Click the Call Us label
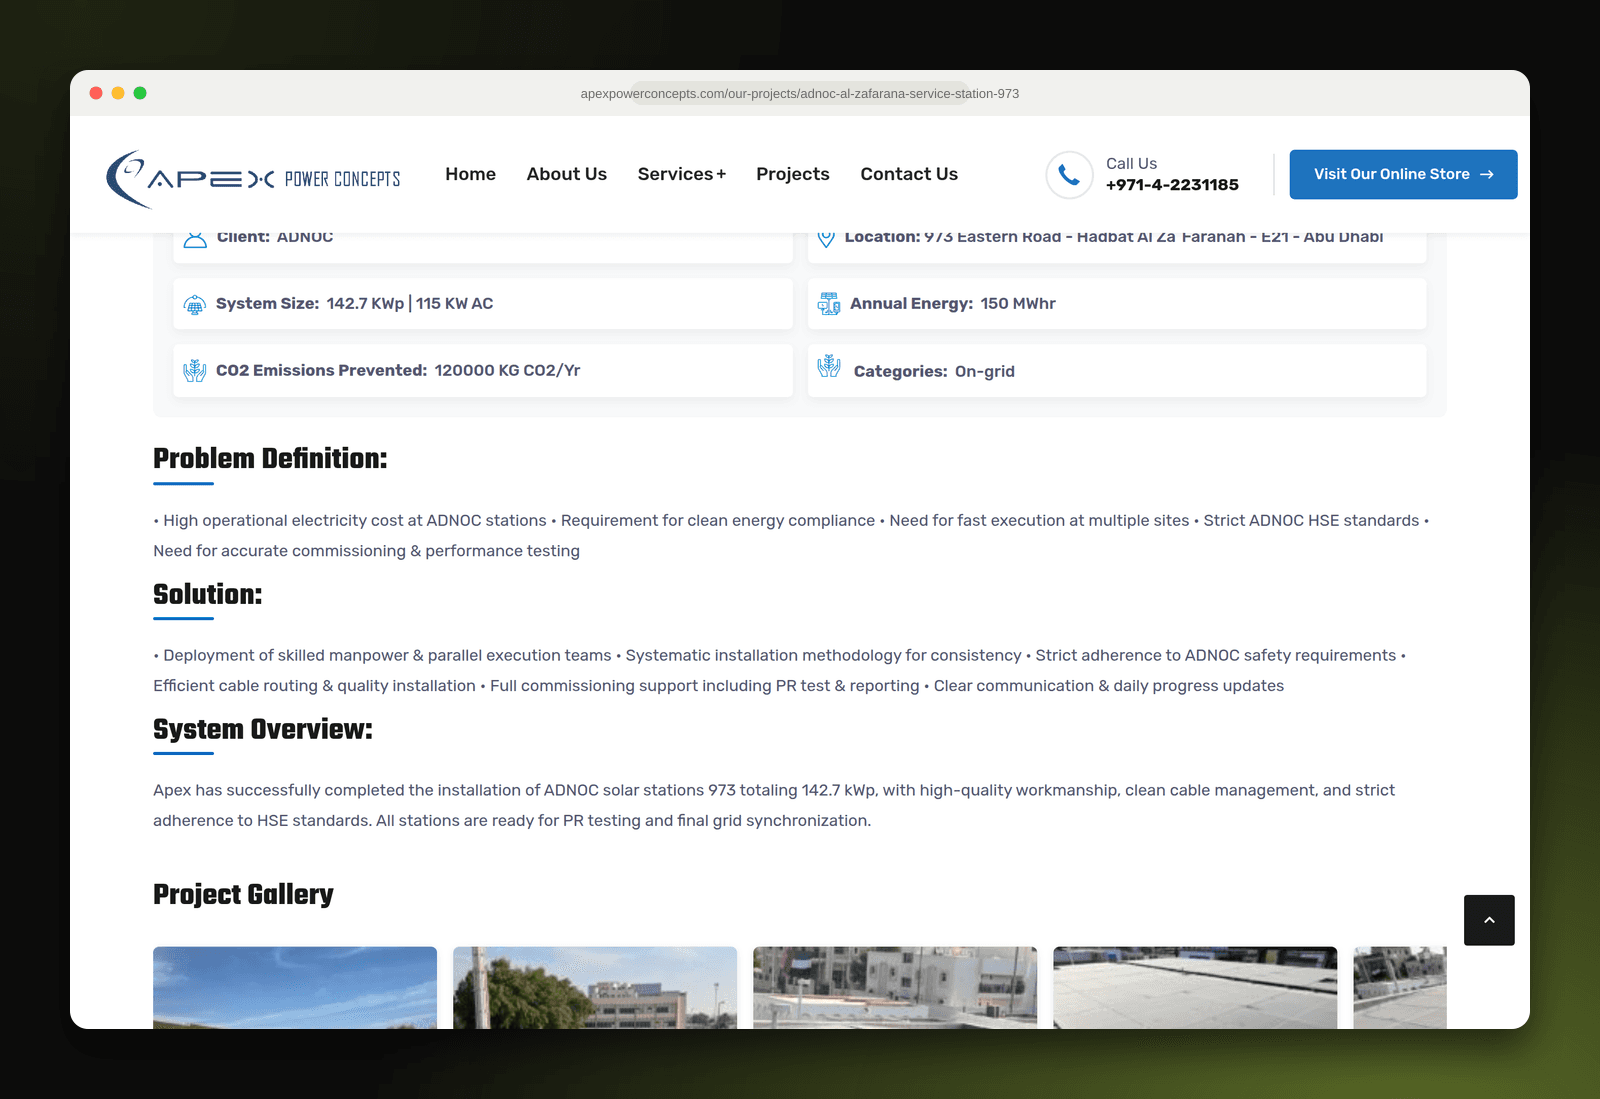 click(1131, 163)
